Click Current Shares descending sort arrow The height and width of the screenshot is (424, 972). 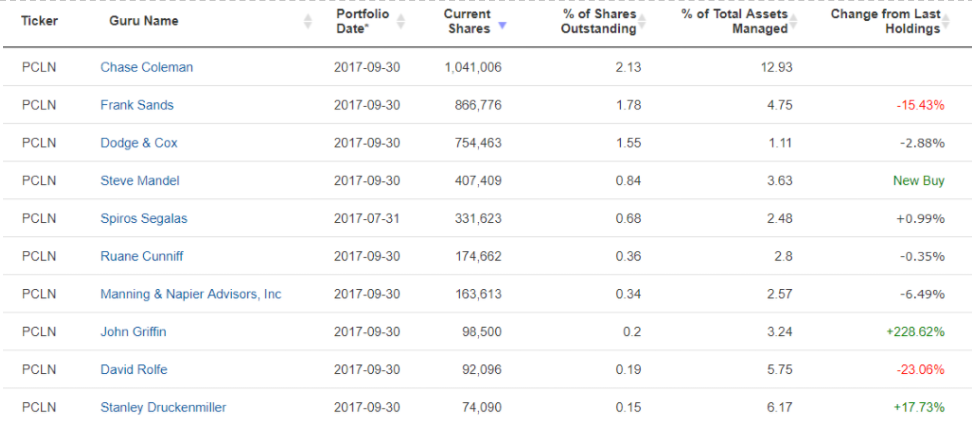(x=502, y=26)
